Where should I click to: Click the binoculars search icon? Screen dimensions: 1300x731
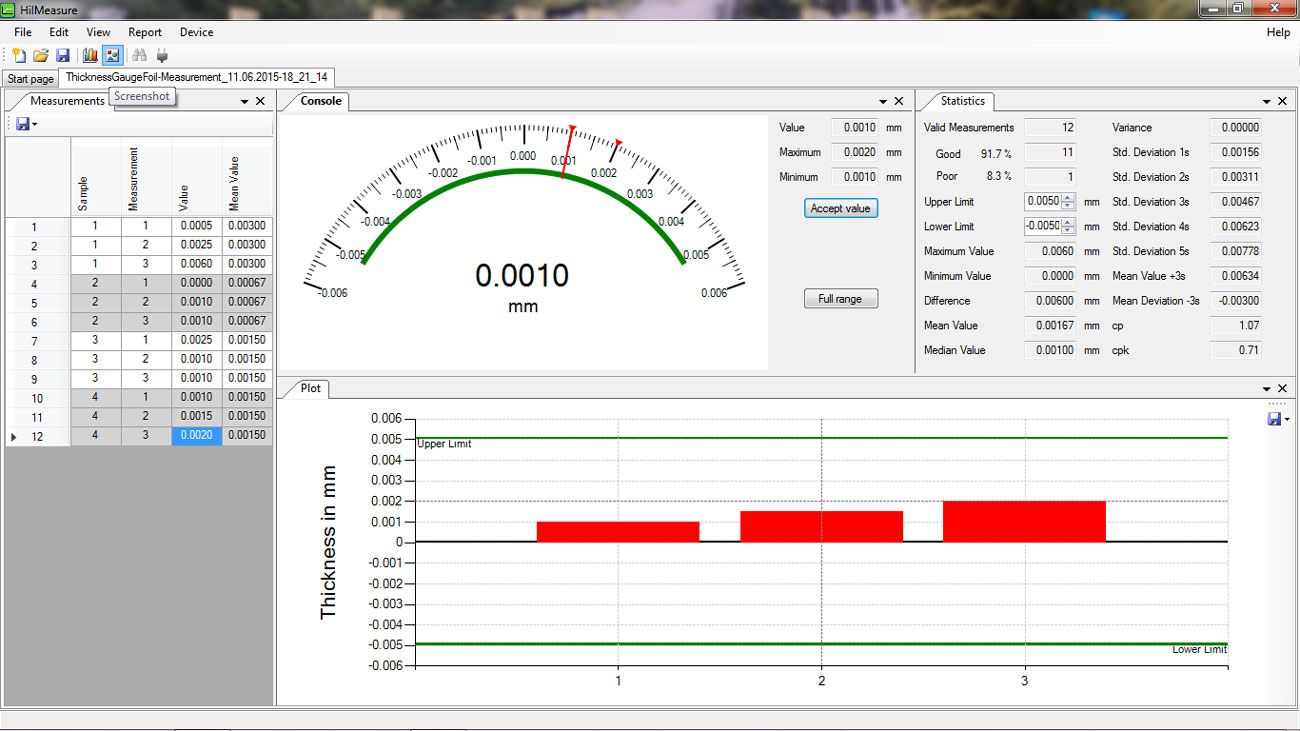point(140,56)
